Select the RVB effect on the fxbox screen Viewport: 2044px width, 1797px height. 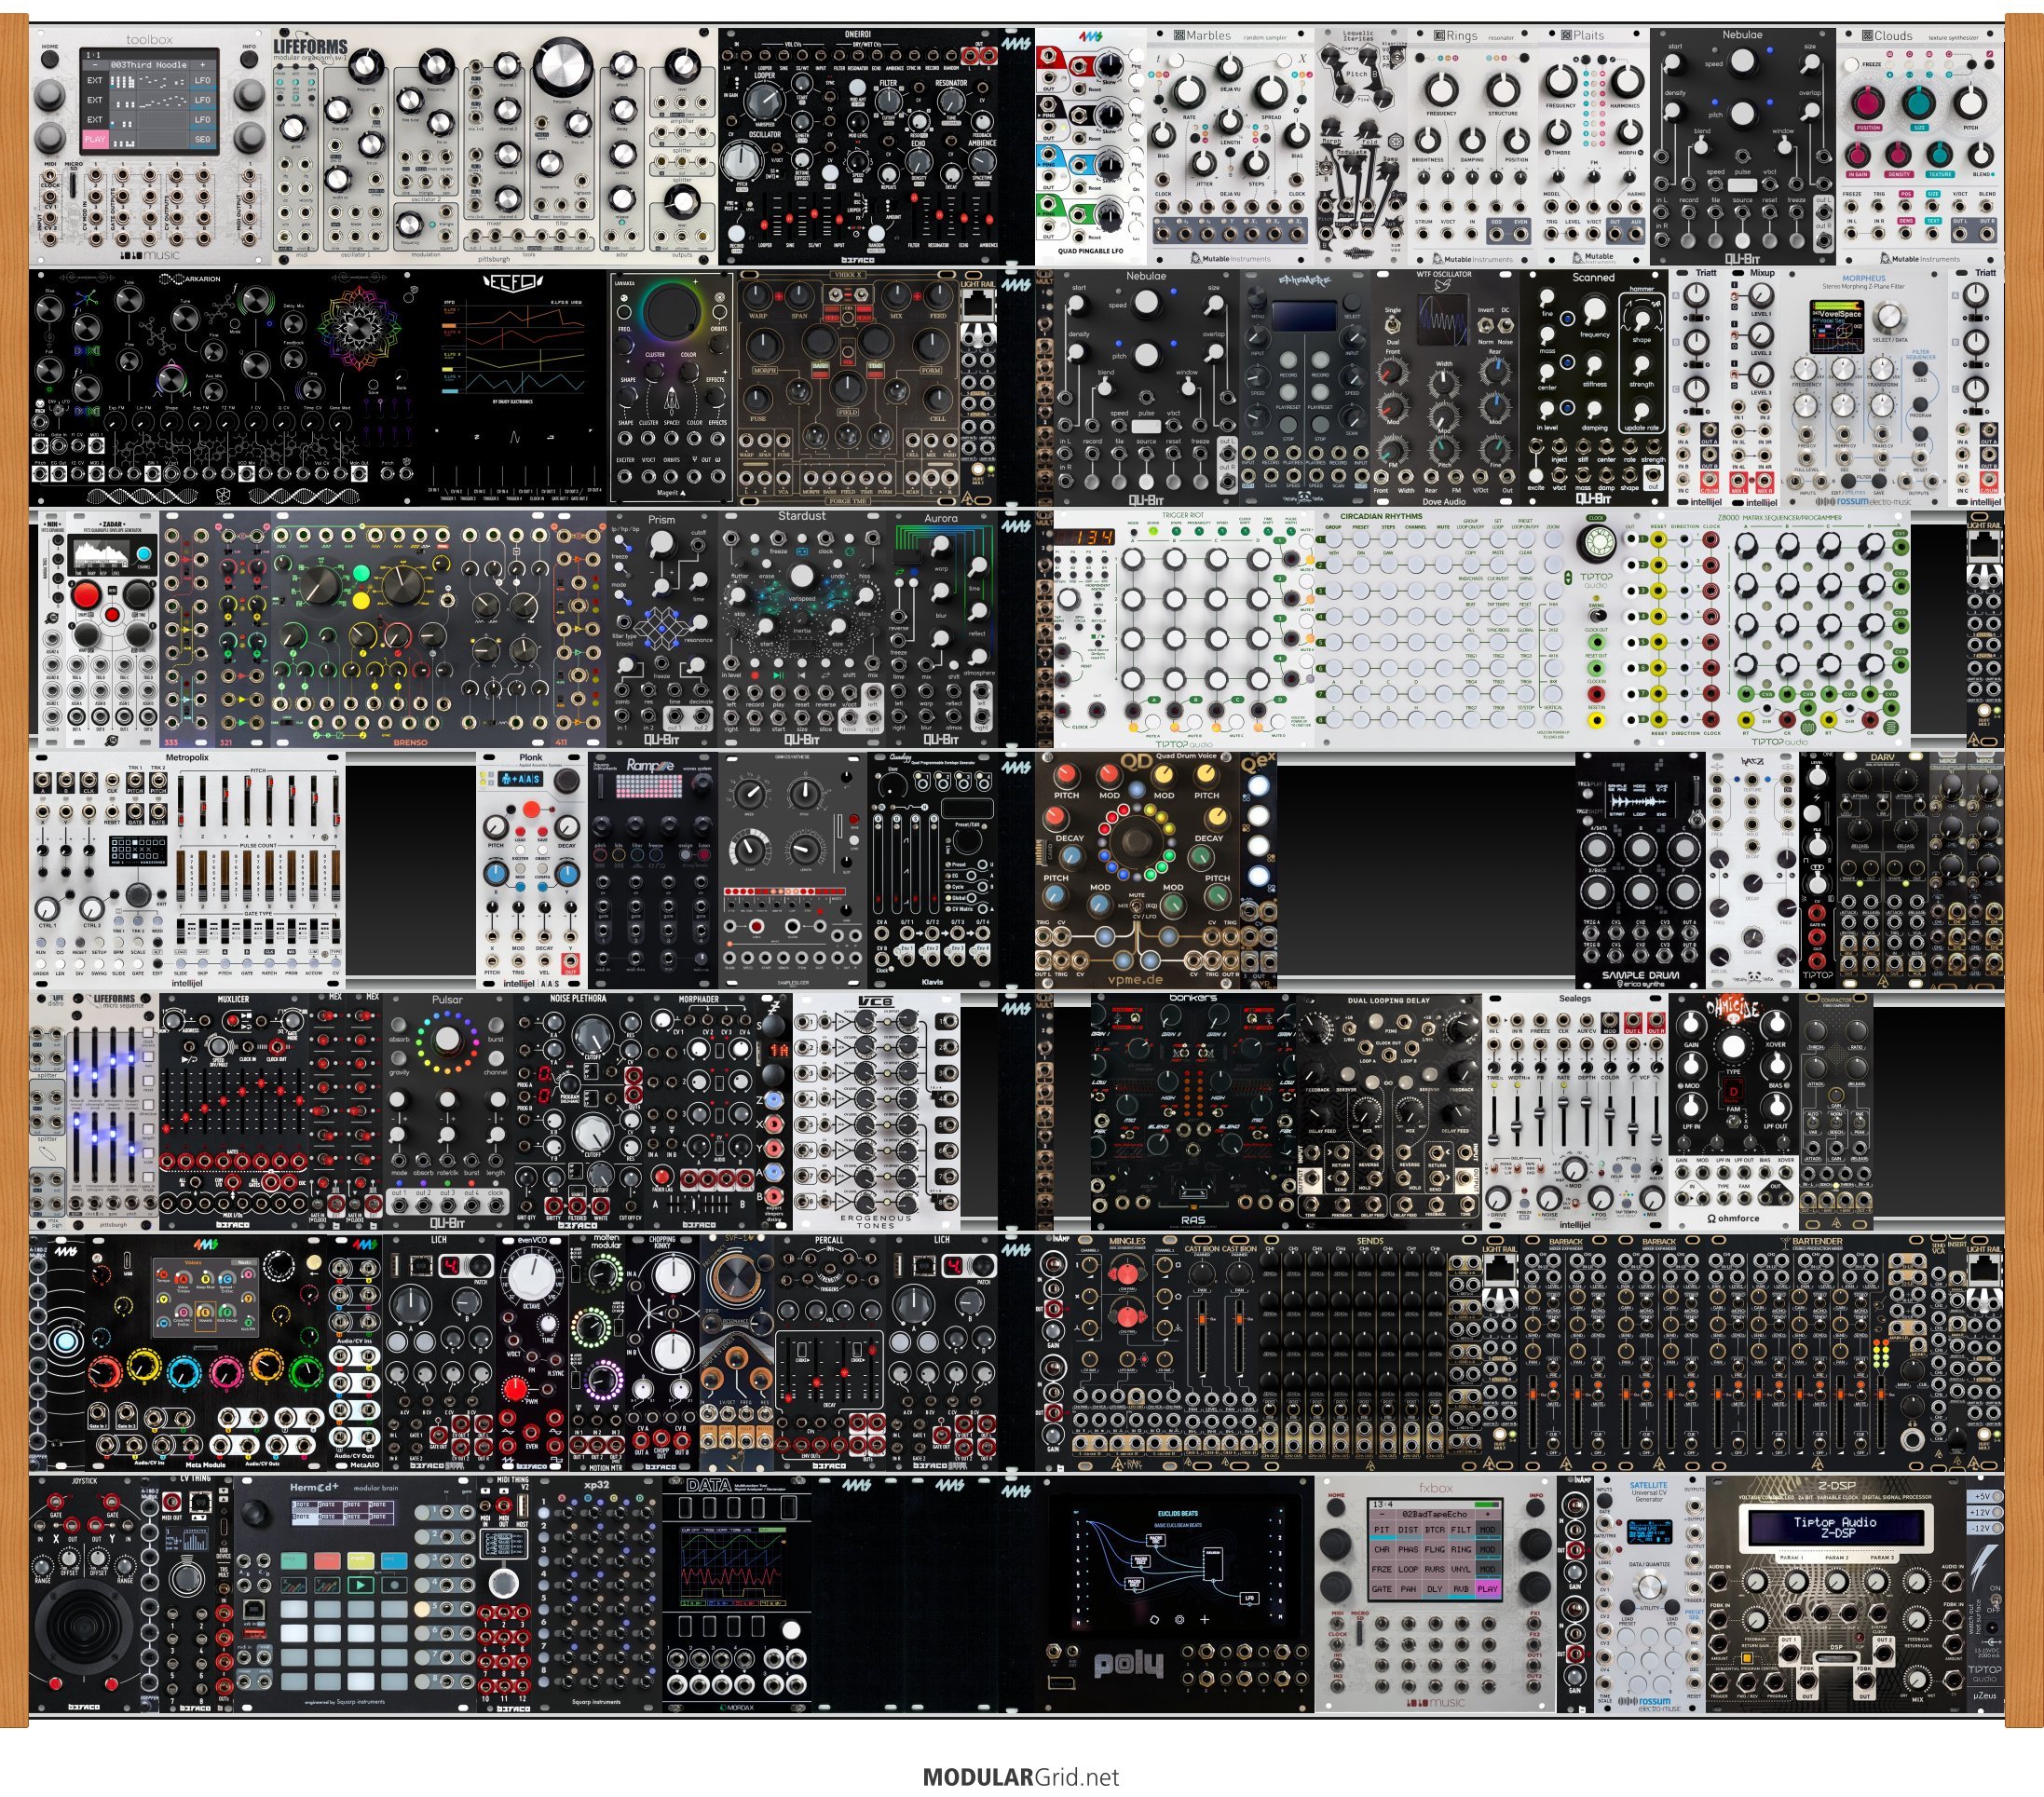coord(1461,1588)
